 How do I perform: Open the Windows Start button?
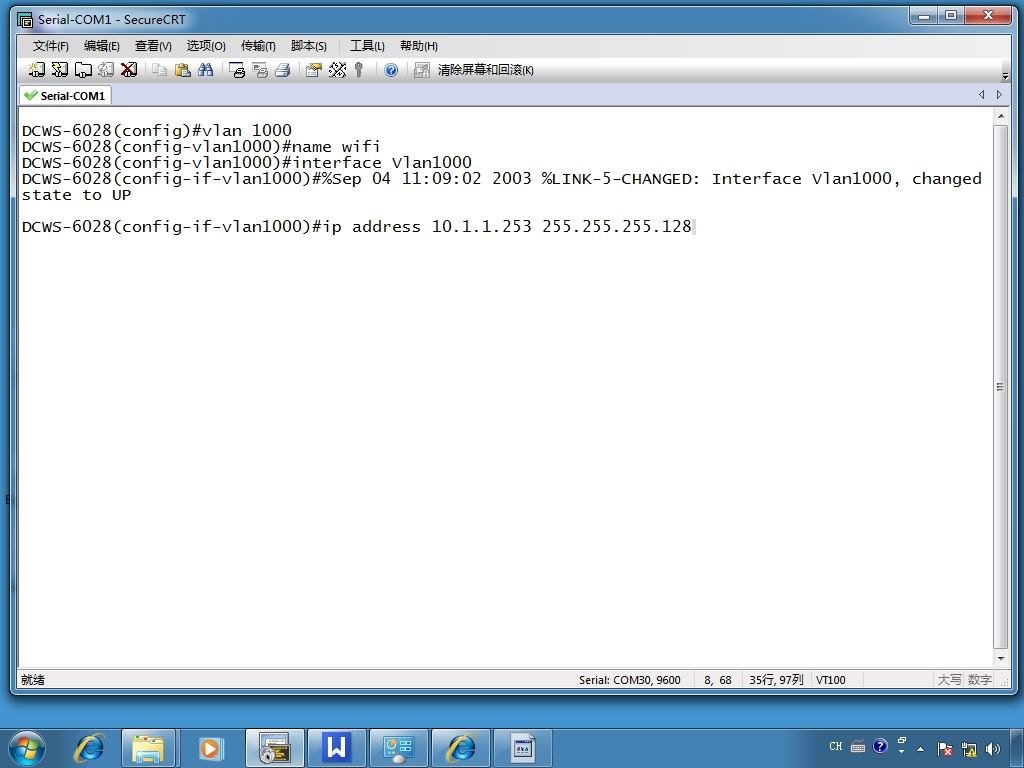[x=26, y=748]
